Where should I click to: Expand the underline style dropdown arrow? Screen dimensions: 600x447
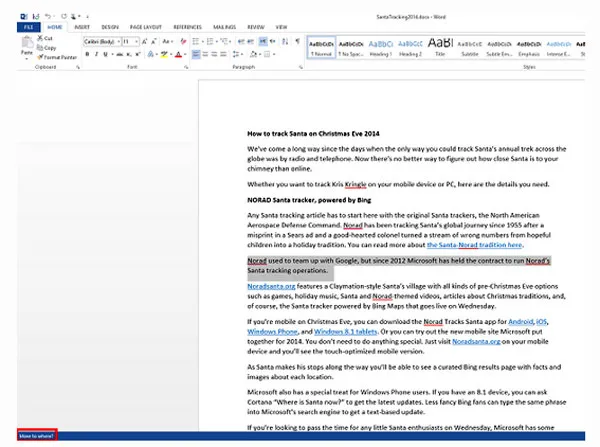pos(112,54)
